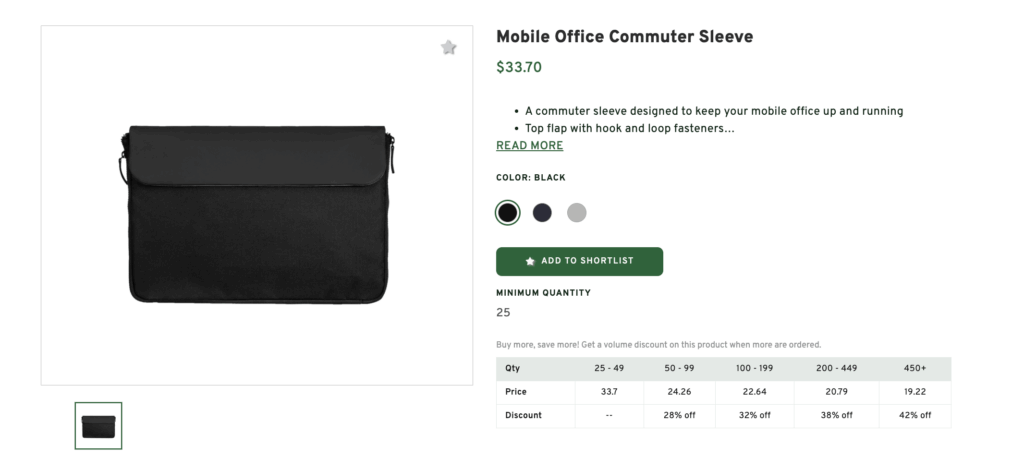Click the star favorite icon on product image
This screenshot has height=457, width=1024.
[x=449, y=47]
